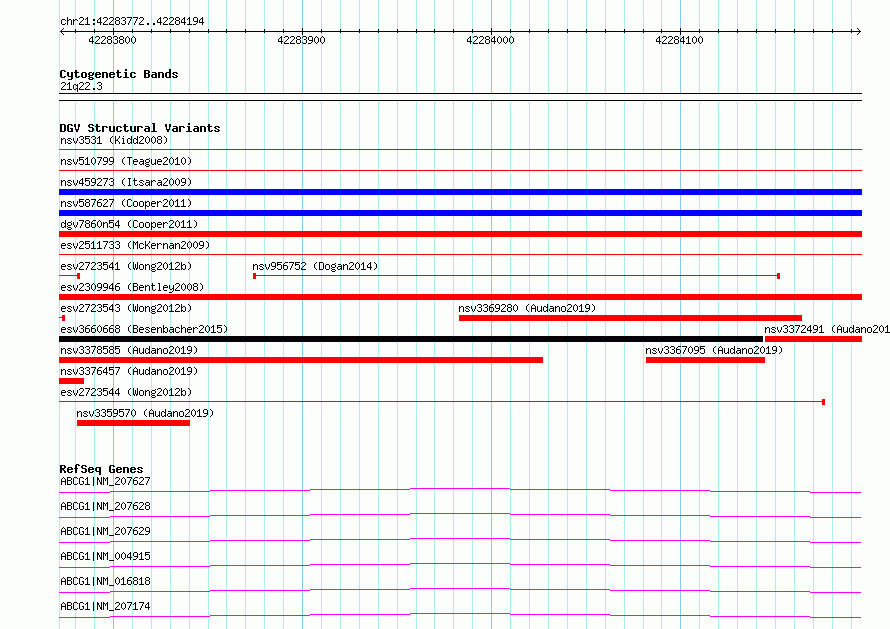Click the magenta line of ABCG1|NM_207174
The height and width of the screenshot is (629, 890).
[x=460, y=615]
